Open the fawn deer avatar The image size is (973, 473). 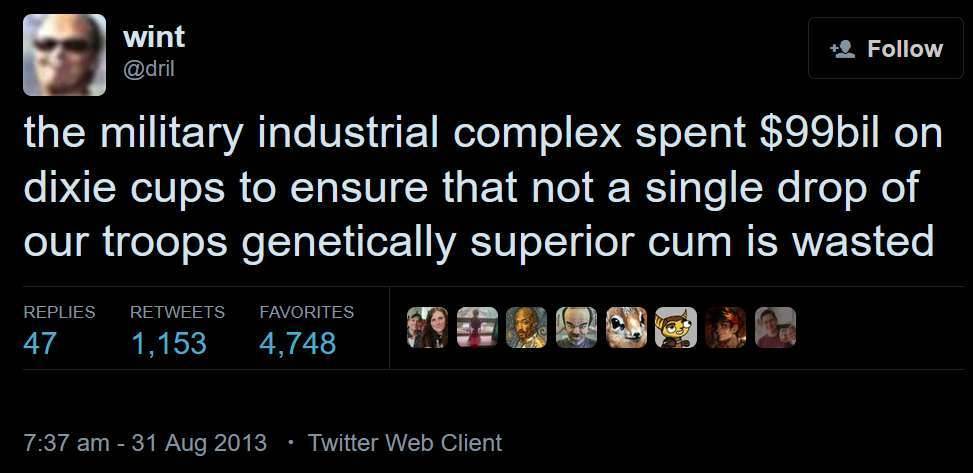[x=626, y=327]
